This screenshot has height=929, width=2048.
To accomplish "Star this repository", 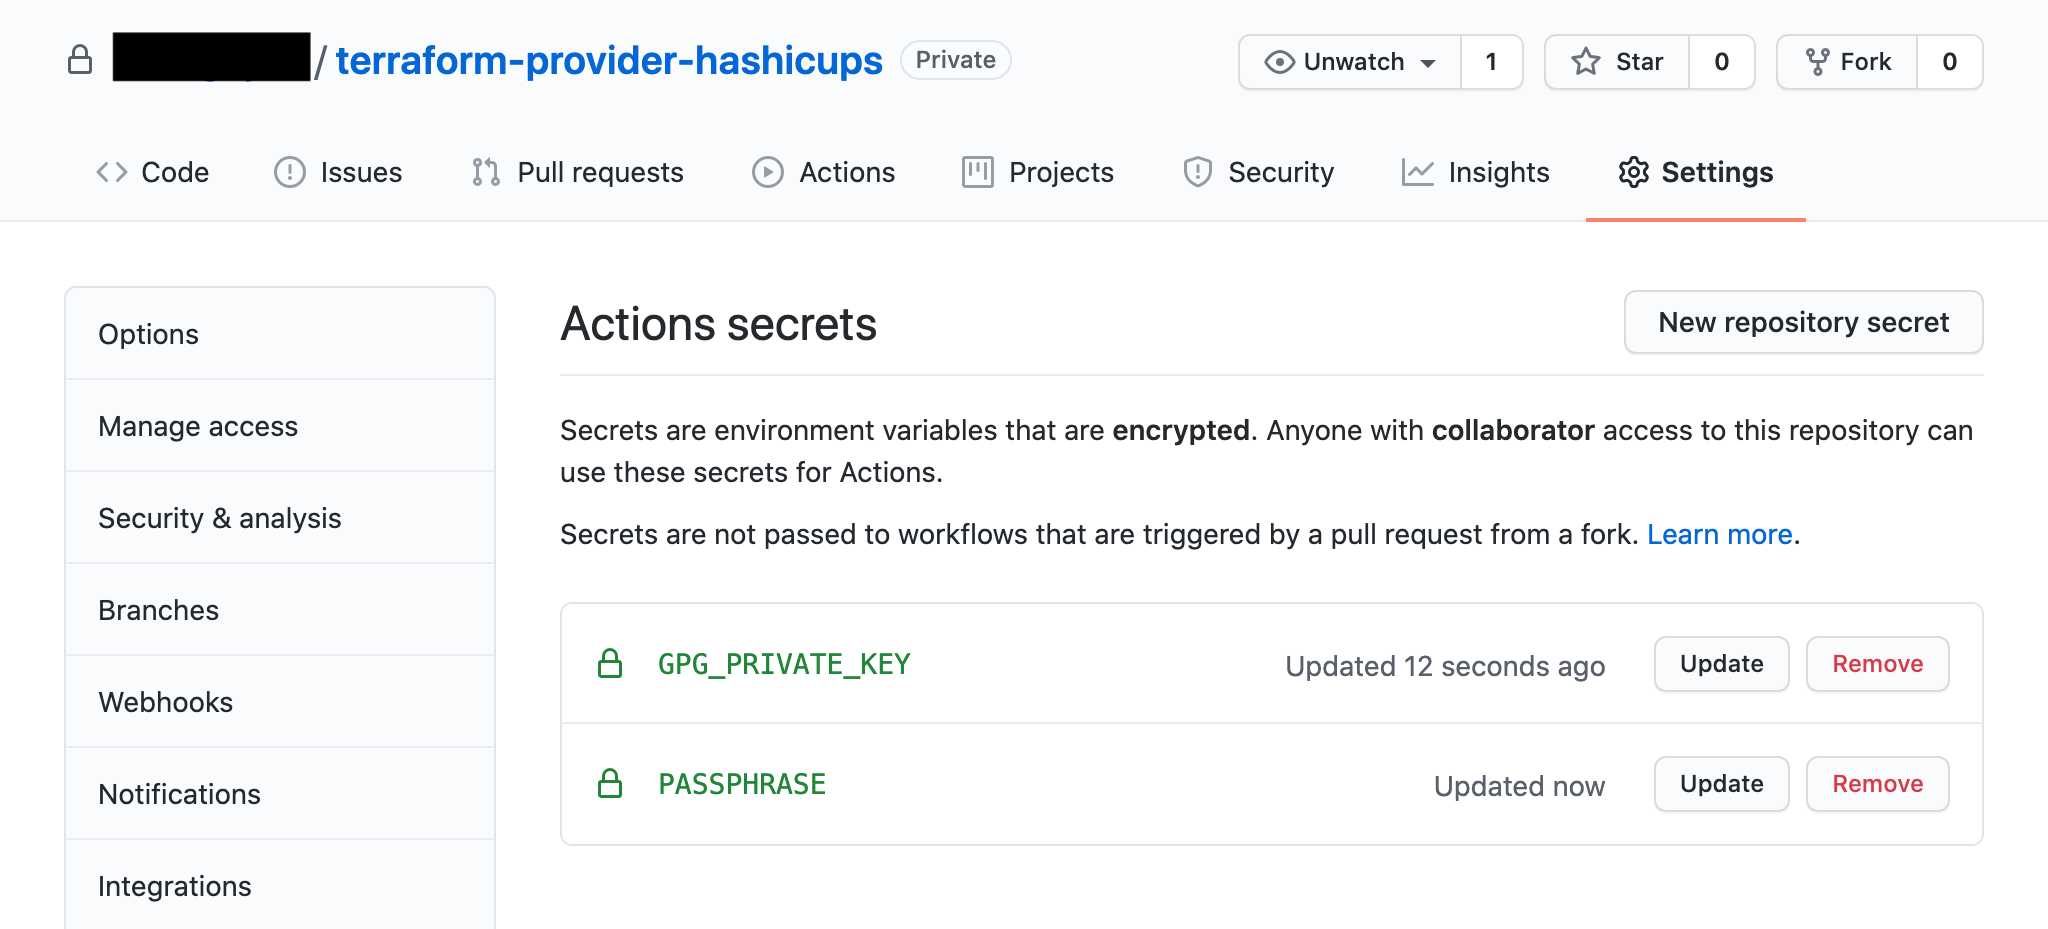I will [1617, 62].
